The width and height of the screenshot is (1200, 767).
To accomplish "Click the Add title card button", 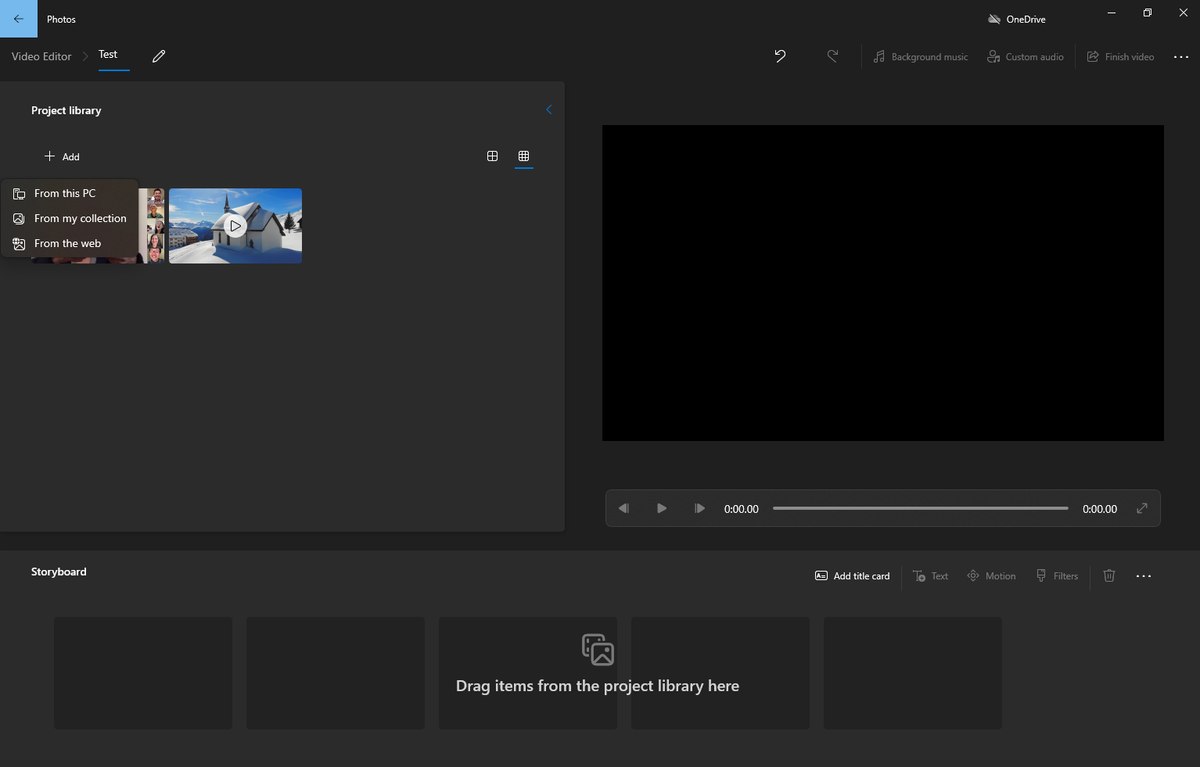I will [851, 575].
